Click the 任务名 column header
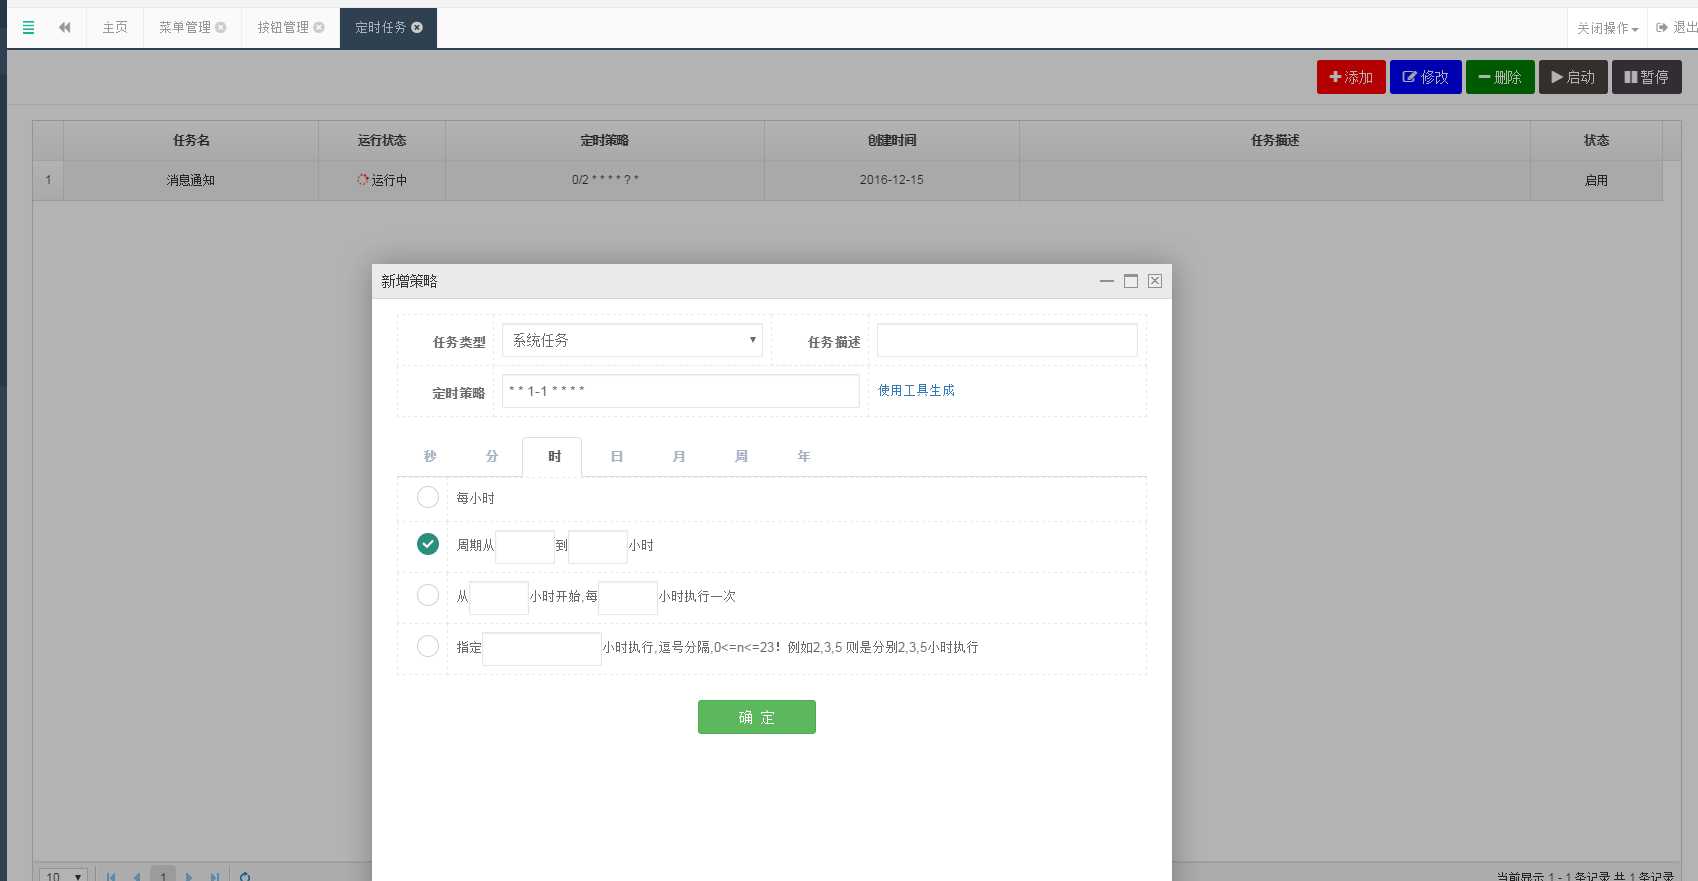The width and height of the screenshot is (1698, 881). tap(191, 140)
